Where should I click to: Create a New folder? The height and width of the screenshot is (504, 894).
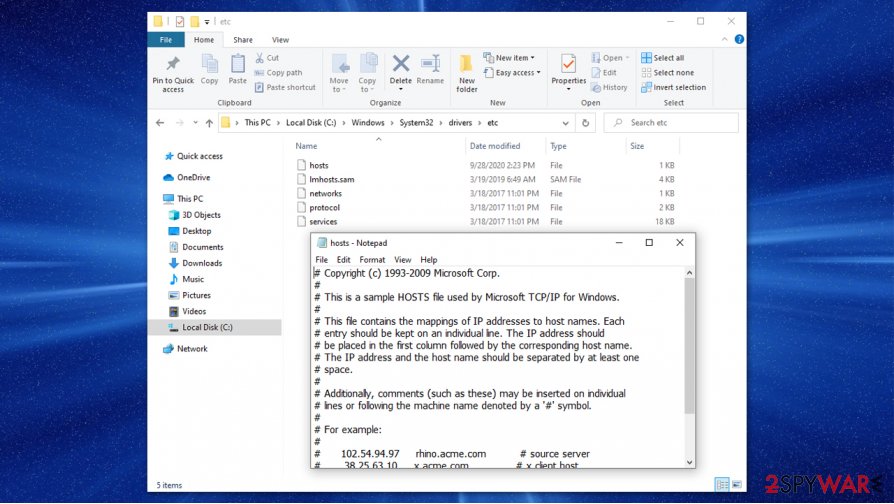[x=466, y=73]
